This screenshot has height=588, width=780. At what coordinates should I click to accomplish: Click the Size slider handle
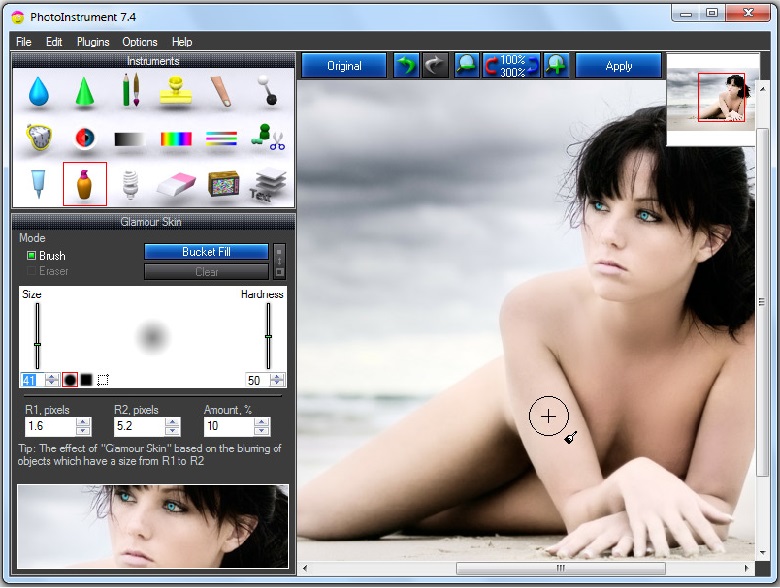coord(37,344)
